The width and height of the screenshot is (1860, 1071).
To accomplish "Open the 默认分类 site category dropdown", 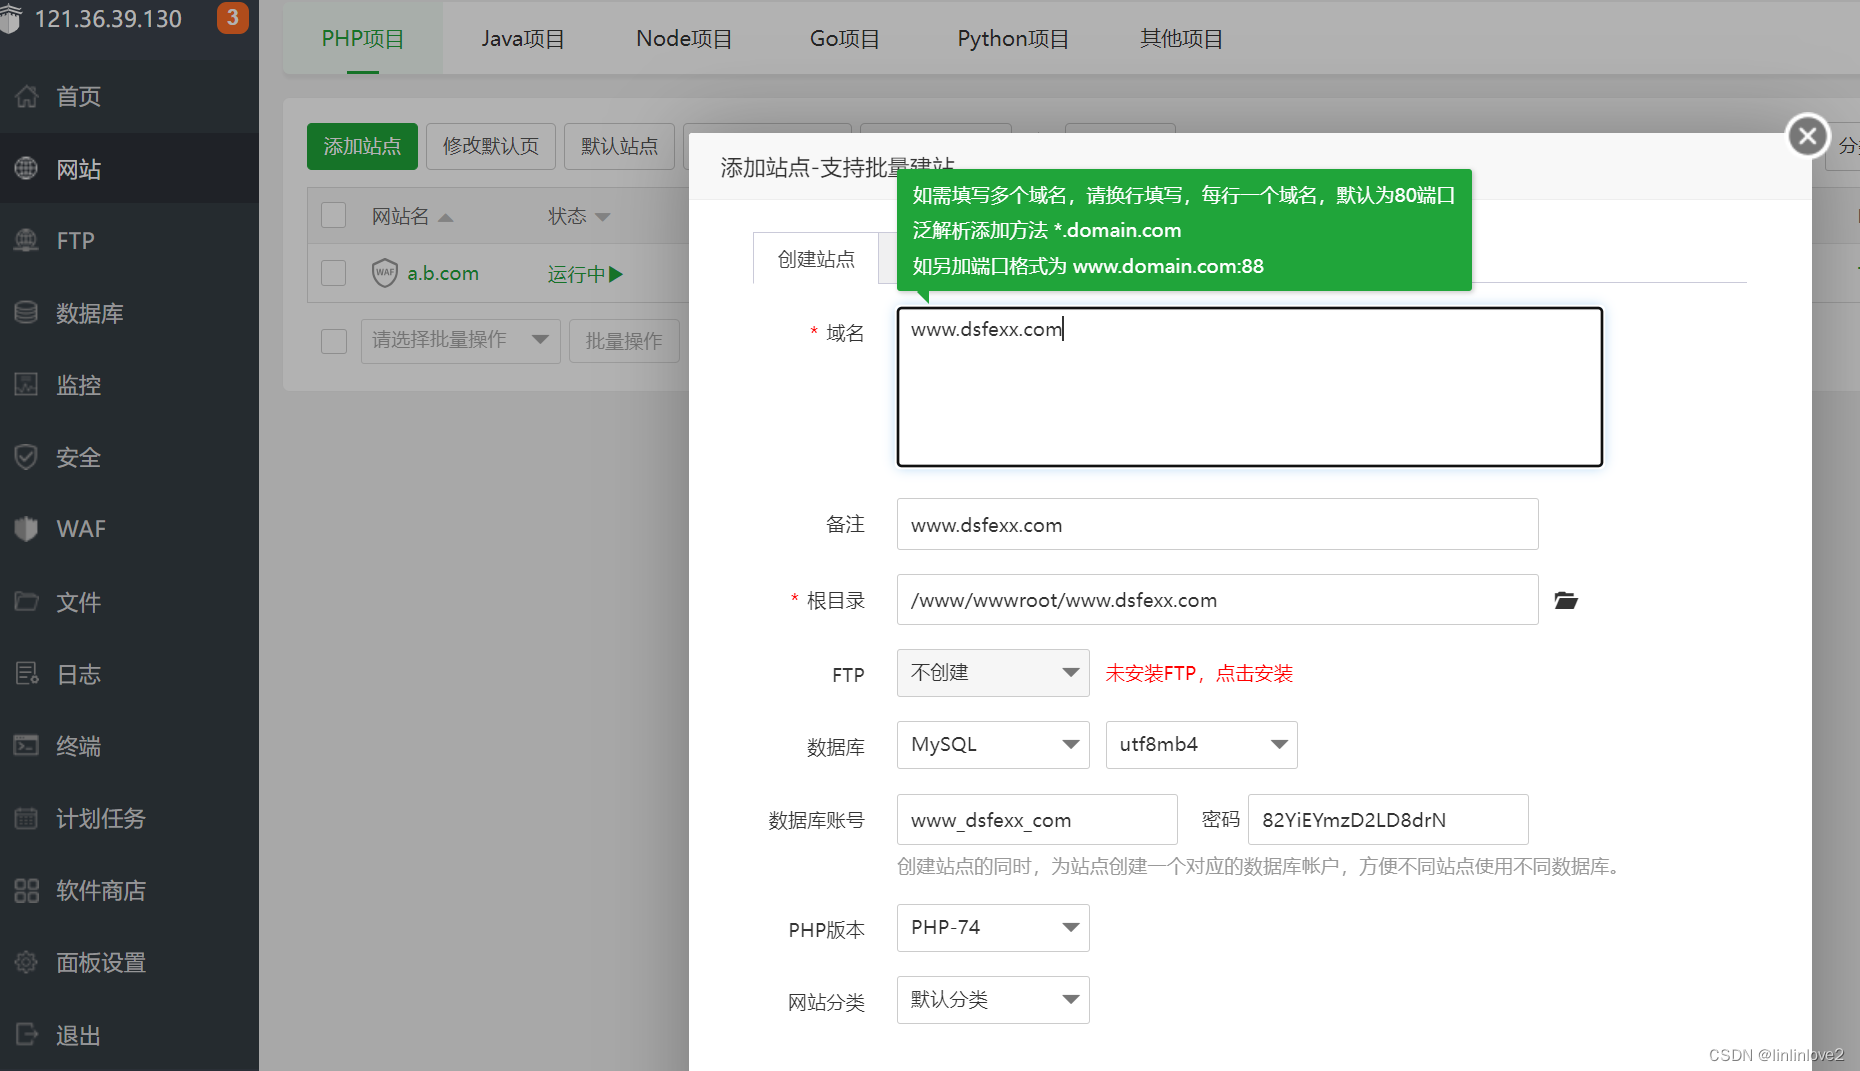I will 993,999.
